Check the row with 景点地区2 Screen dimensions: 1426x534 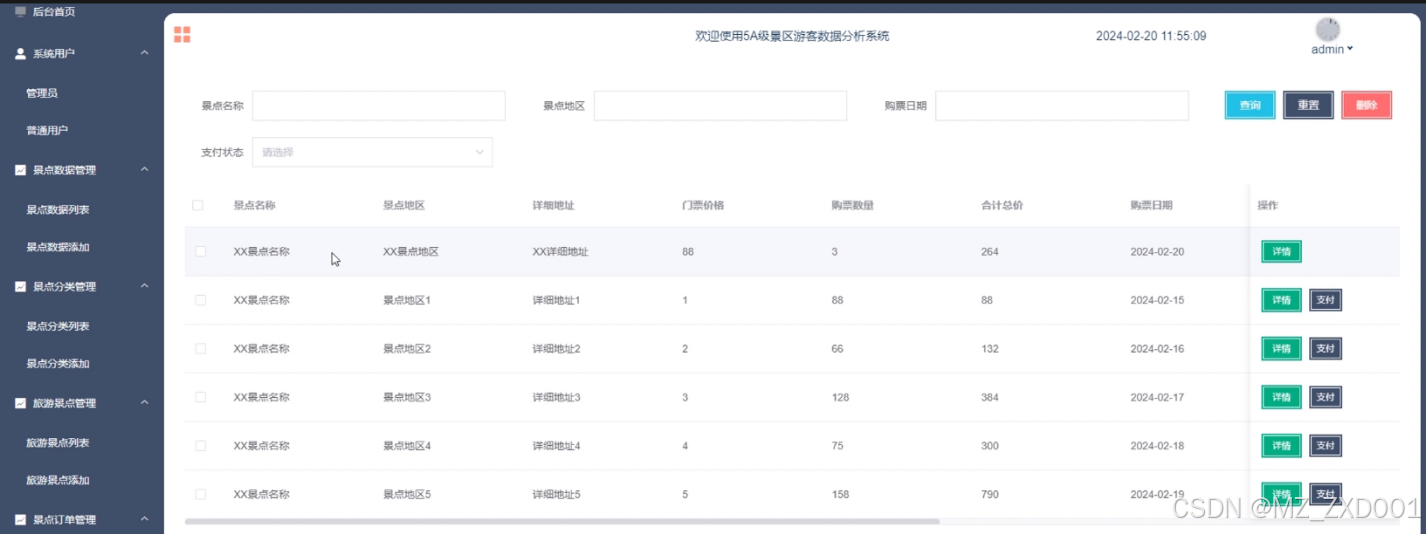201,348
